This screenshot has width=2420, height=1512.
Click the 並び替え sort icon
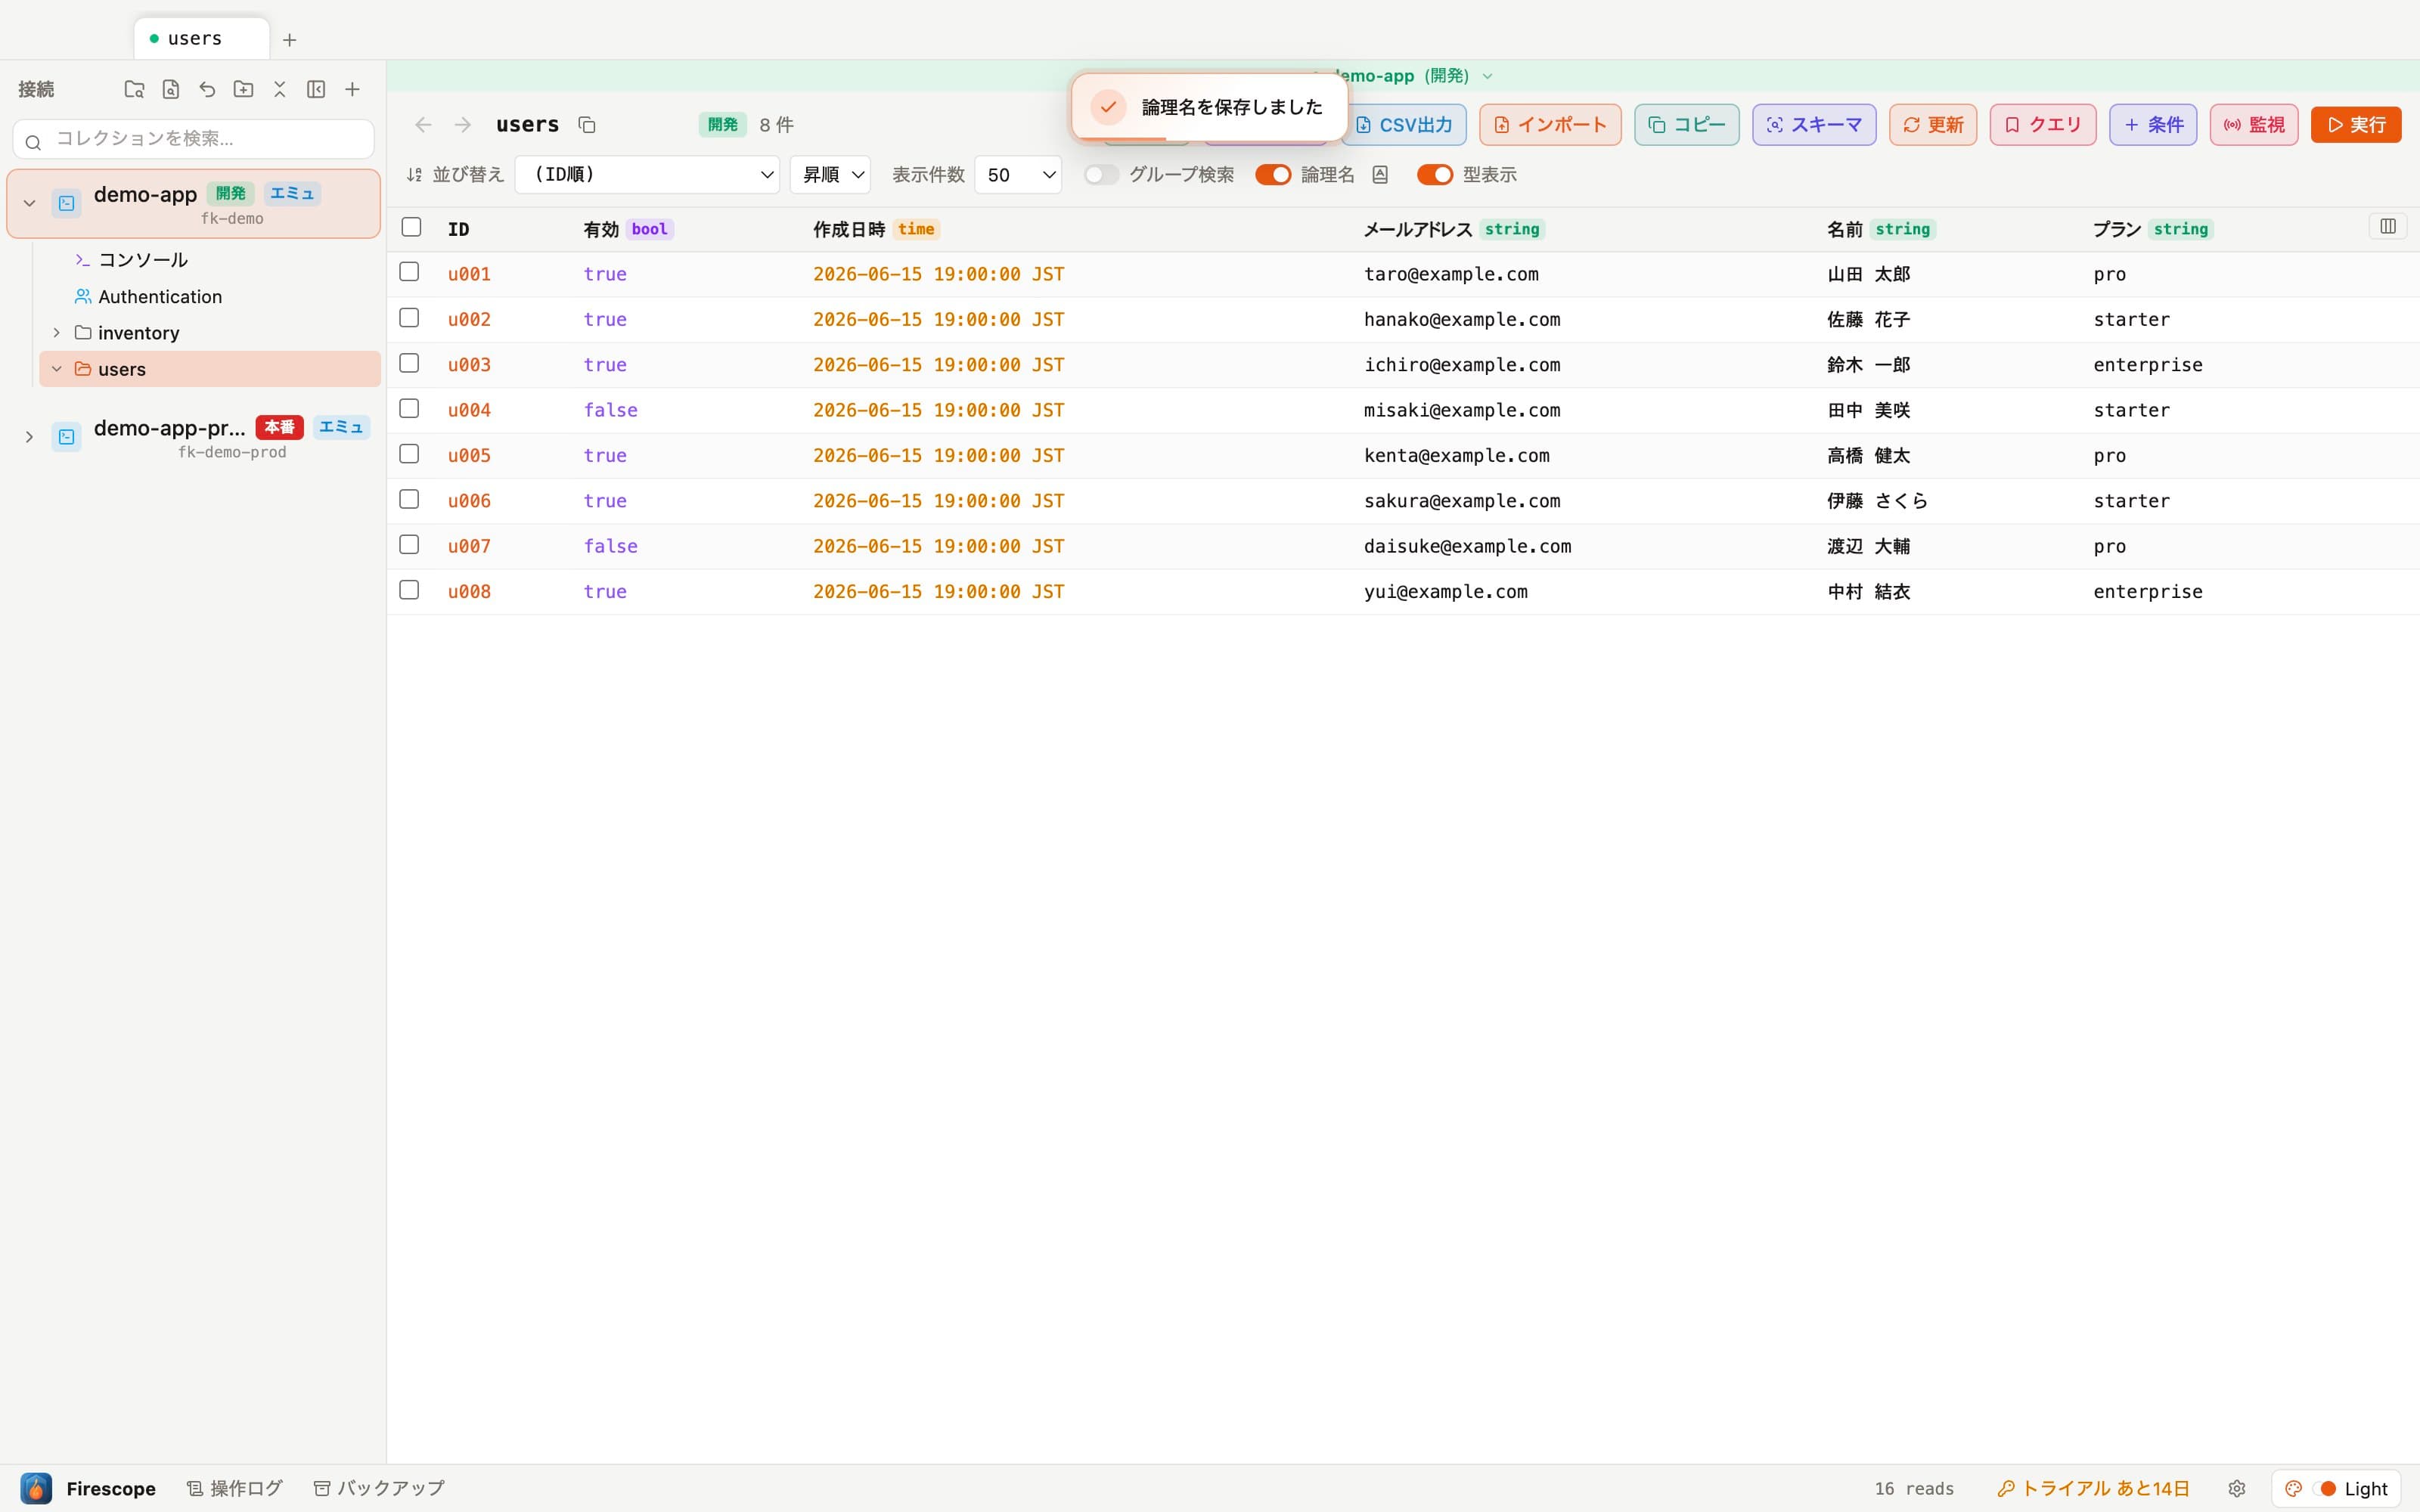(414, 175)
